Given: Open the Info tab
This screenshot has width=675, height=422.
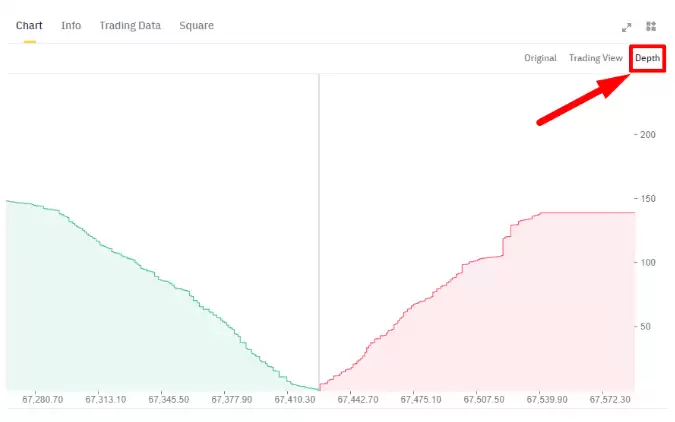Looking at the screenshot, I should point(71,25).
